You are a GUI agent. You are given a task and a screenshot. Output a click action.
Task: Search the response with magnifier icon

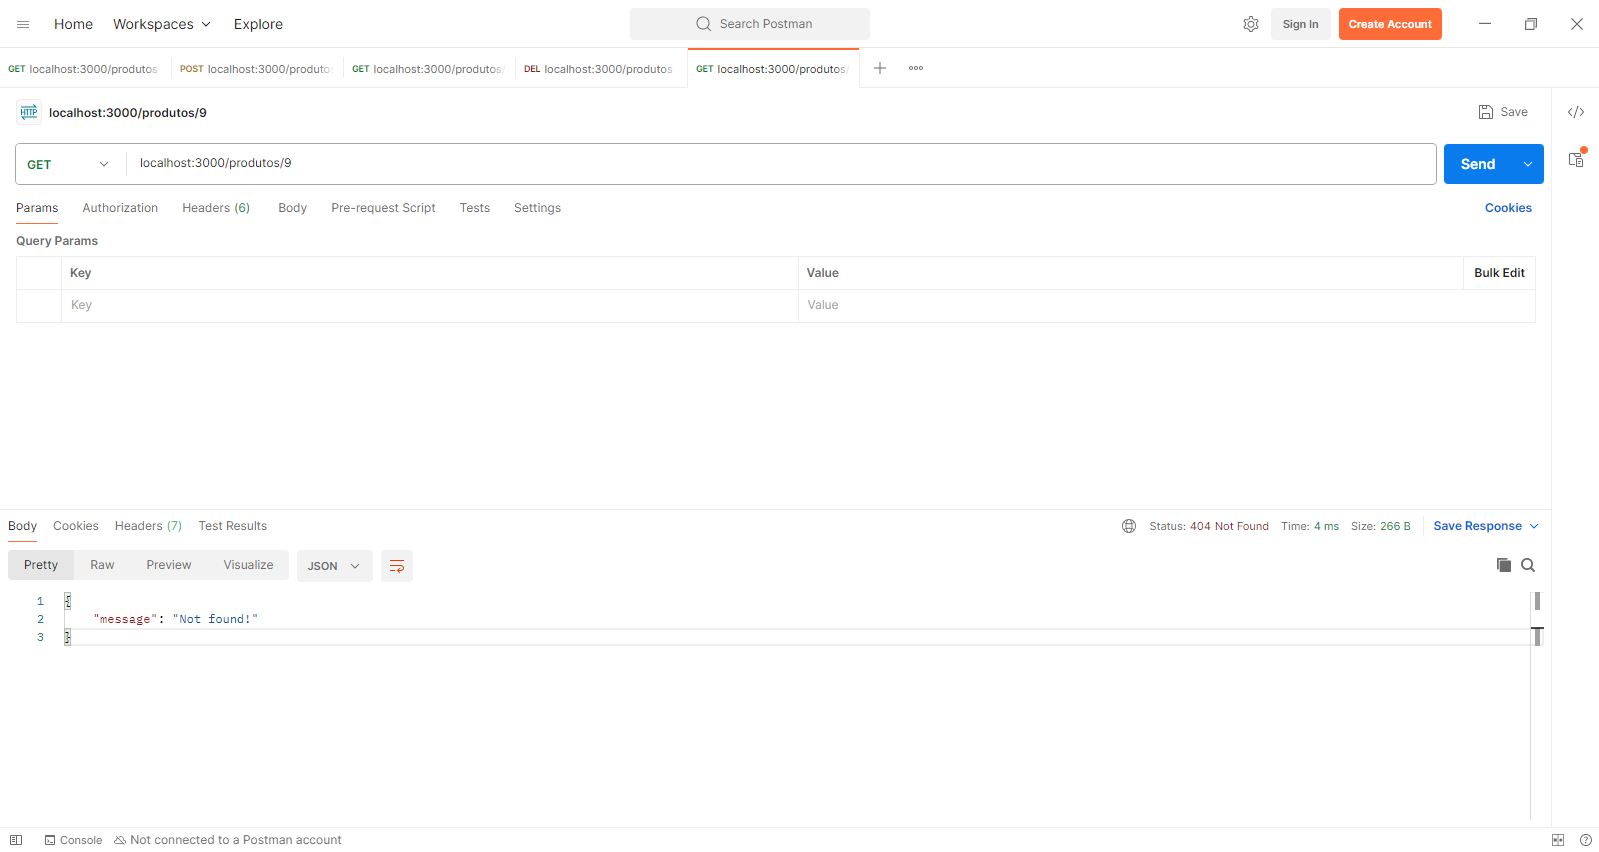(1528, 565)
